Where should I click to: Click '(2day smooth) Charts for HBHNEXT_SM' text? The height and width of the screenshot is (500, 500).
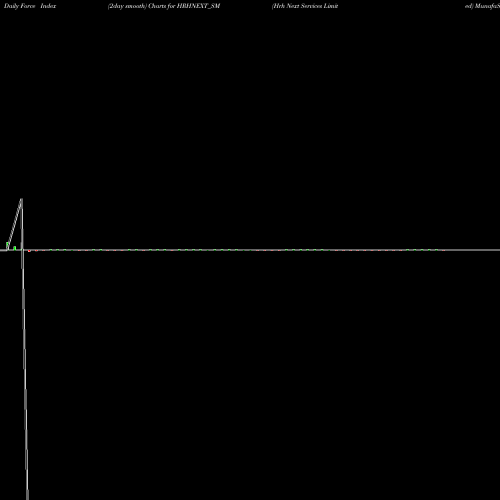tap(164, 6)
